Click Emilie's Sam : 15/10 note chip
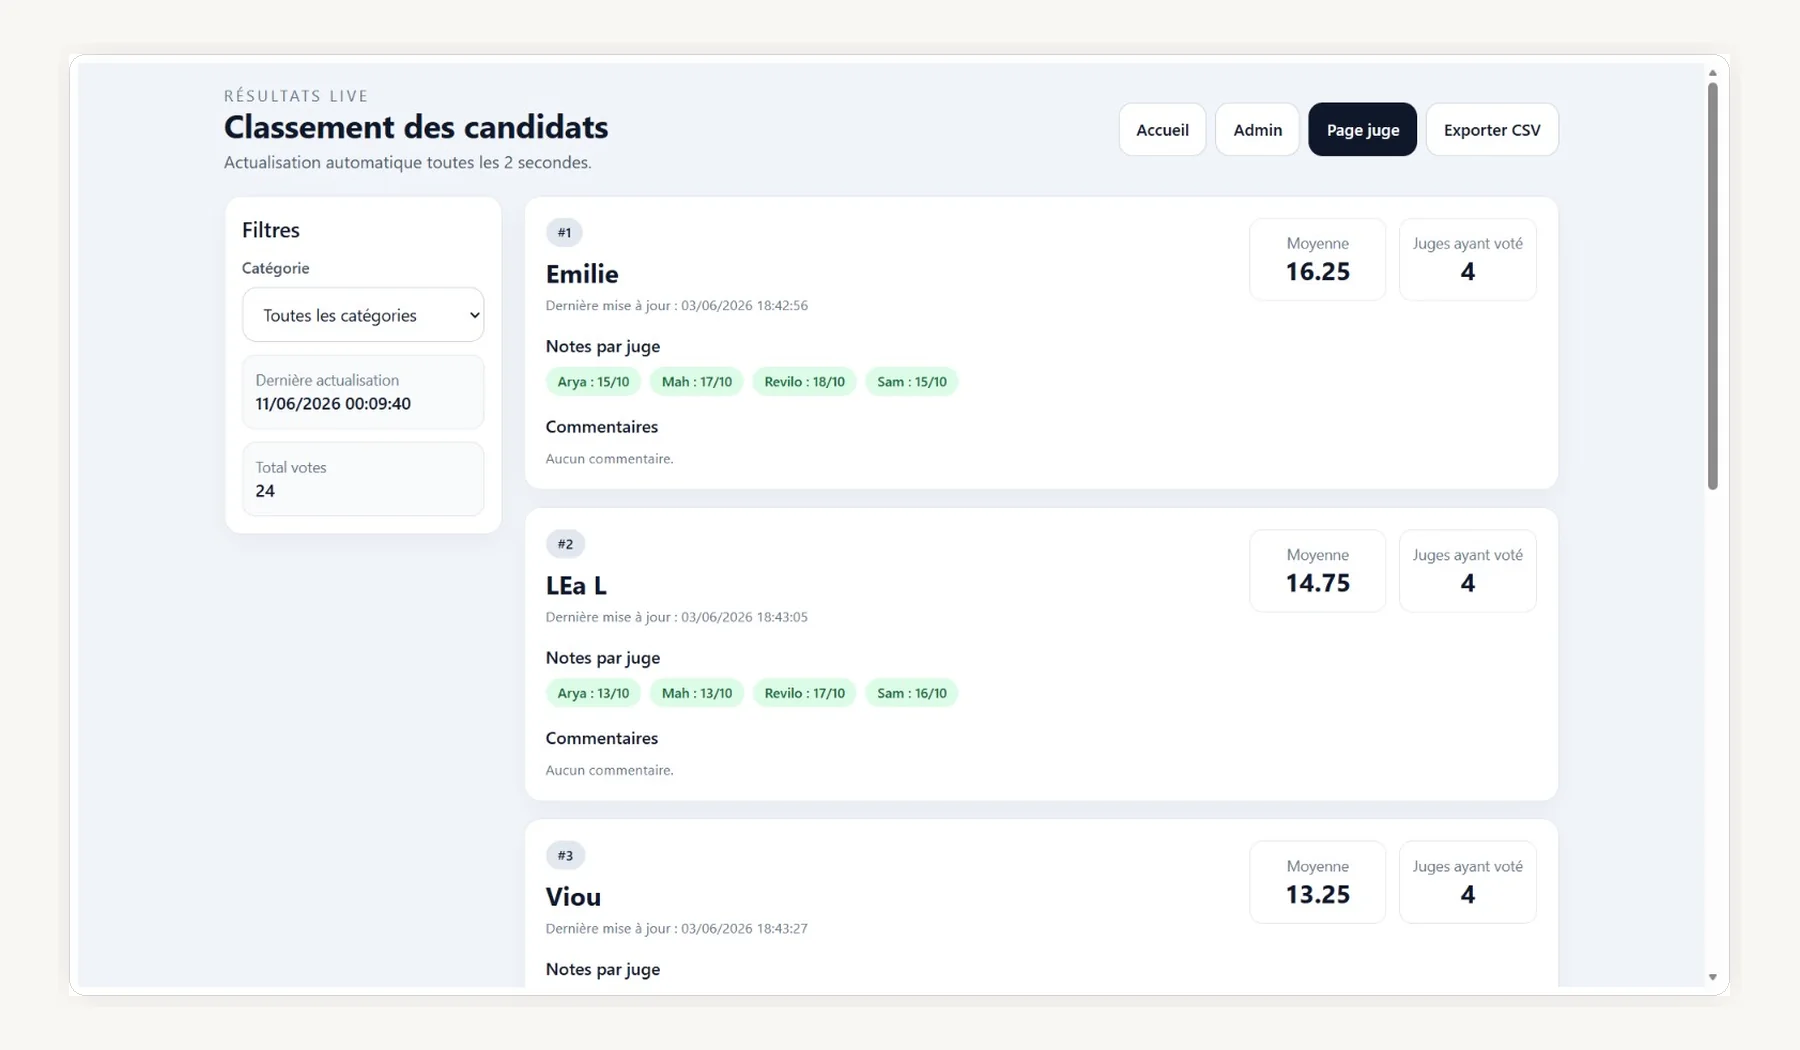The height and width of the screenshot is (1050, 1800). 912,382
